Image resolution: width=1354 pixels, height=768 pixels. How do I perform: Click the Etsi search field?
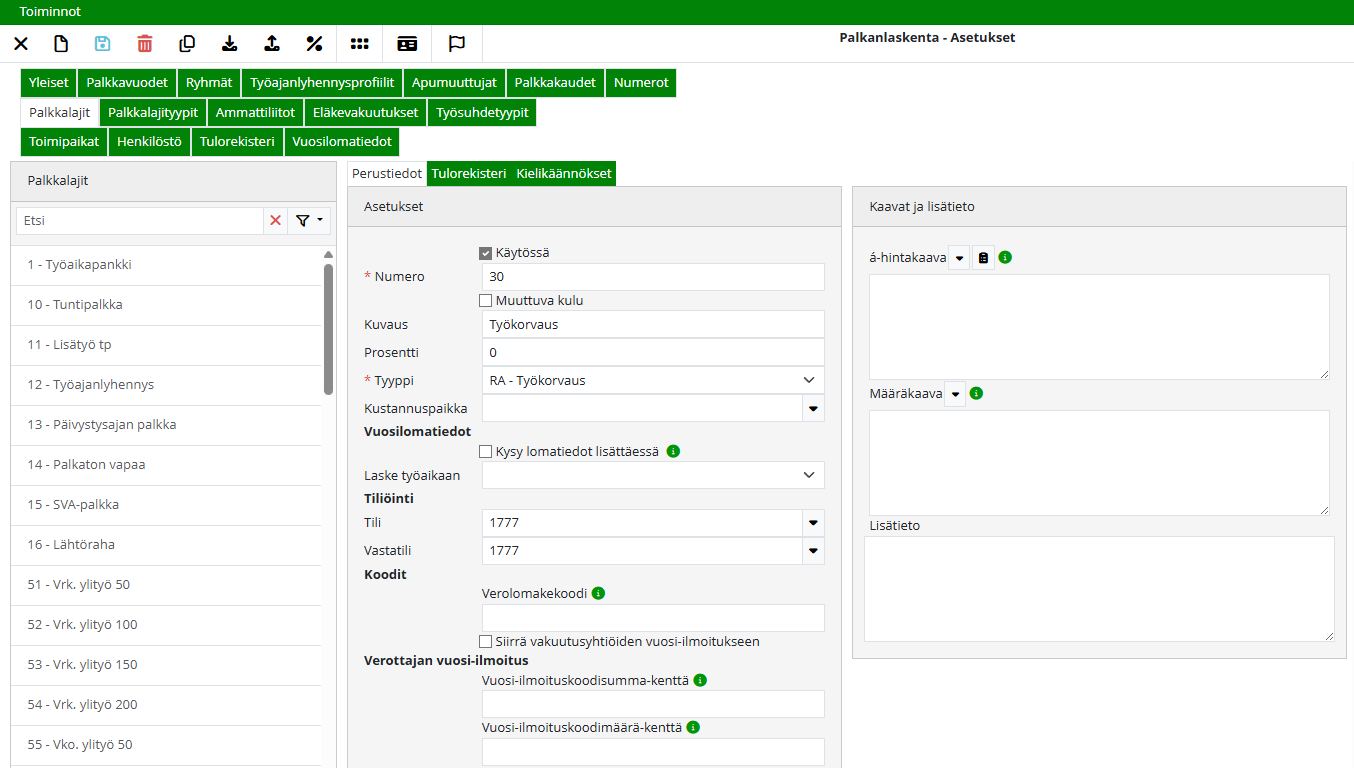click(x=140, y=221)
